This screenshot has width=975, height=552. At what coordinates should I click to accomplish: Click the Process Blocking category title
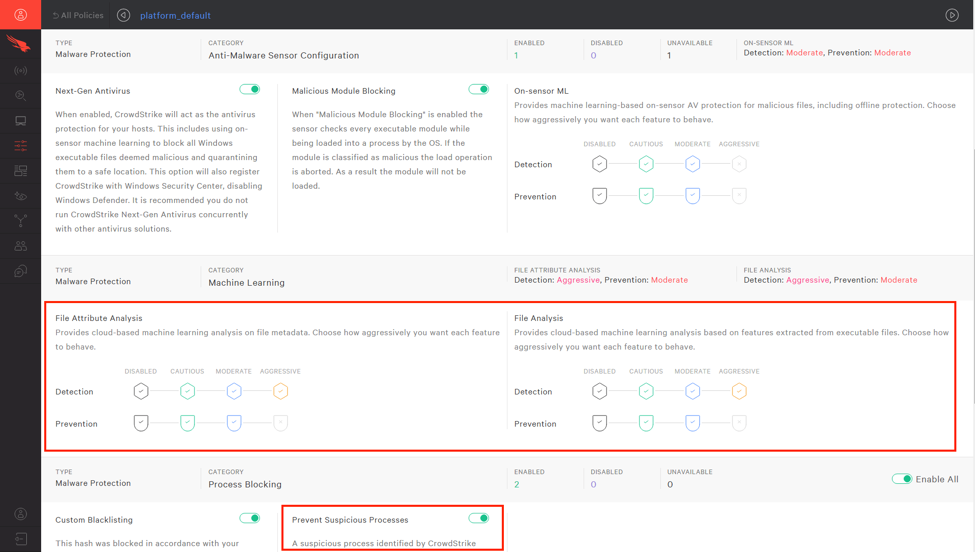(245, 484)
